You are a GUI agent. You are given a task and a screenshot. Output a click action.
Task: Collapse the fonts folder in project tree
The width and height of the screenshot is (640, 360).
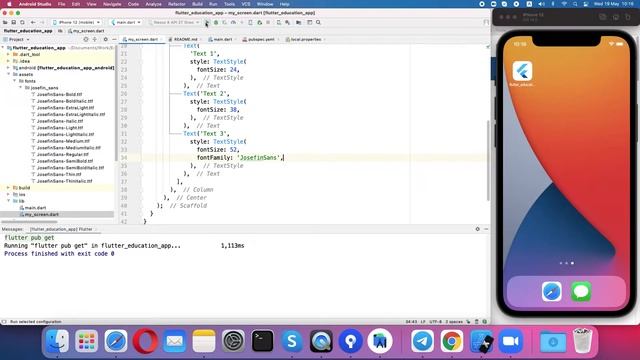pyautogui.click(x=15, y=81)
